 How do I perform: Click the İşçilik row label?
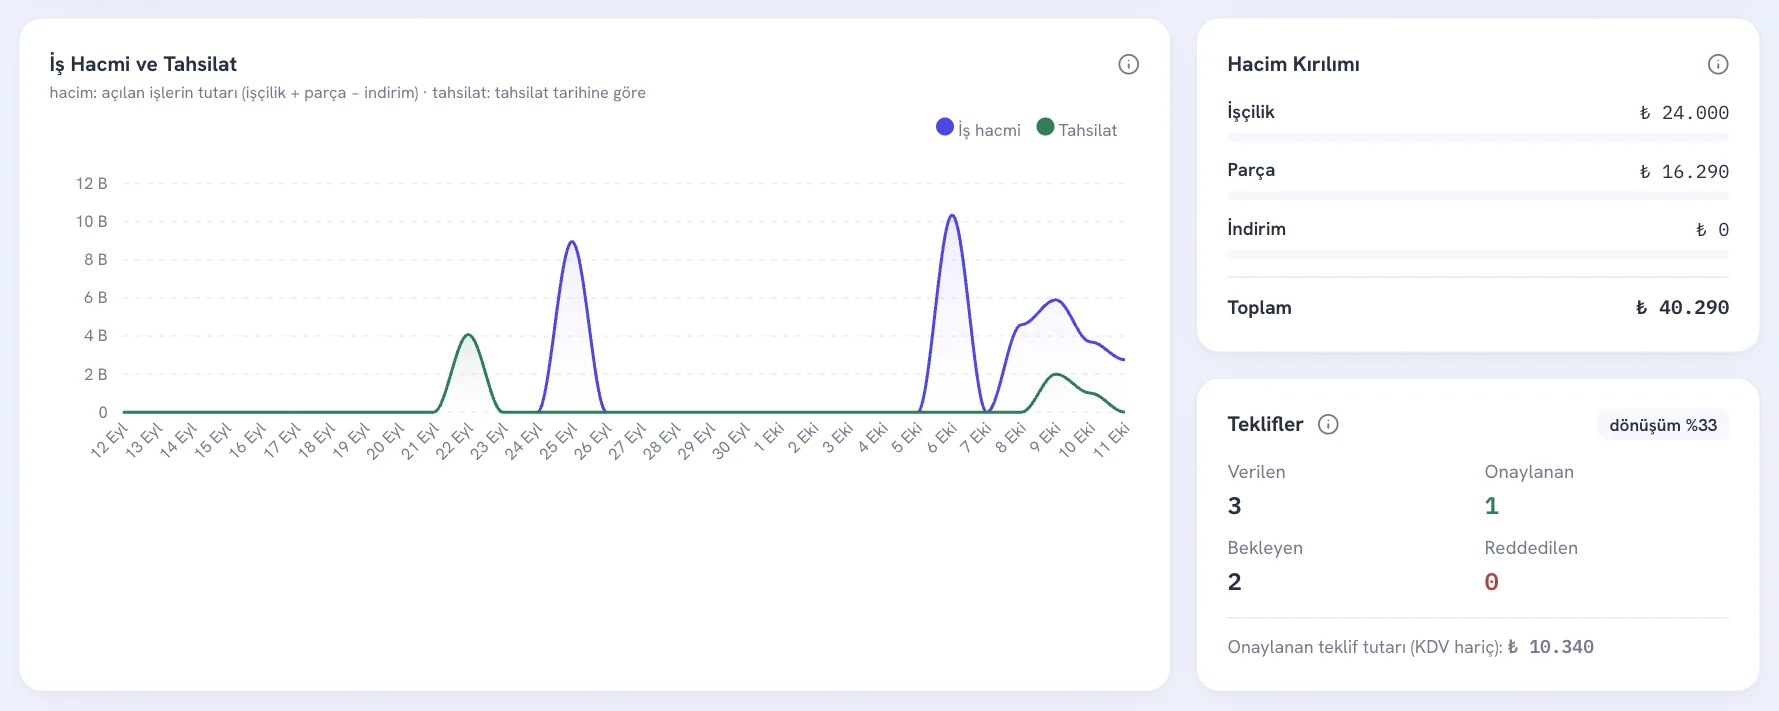tap(1251, 112)
